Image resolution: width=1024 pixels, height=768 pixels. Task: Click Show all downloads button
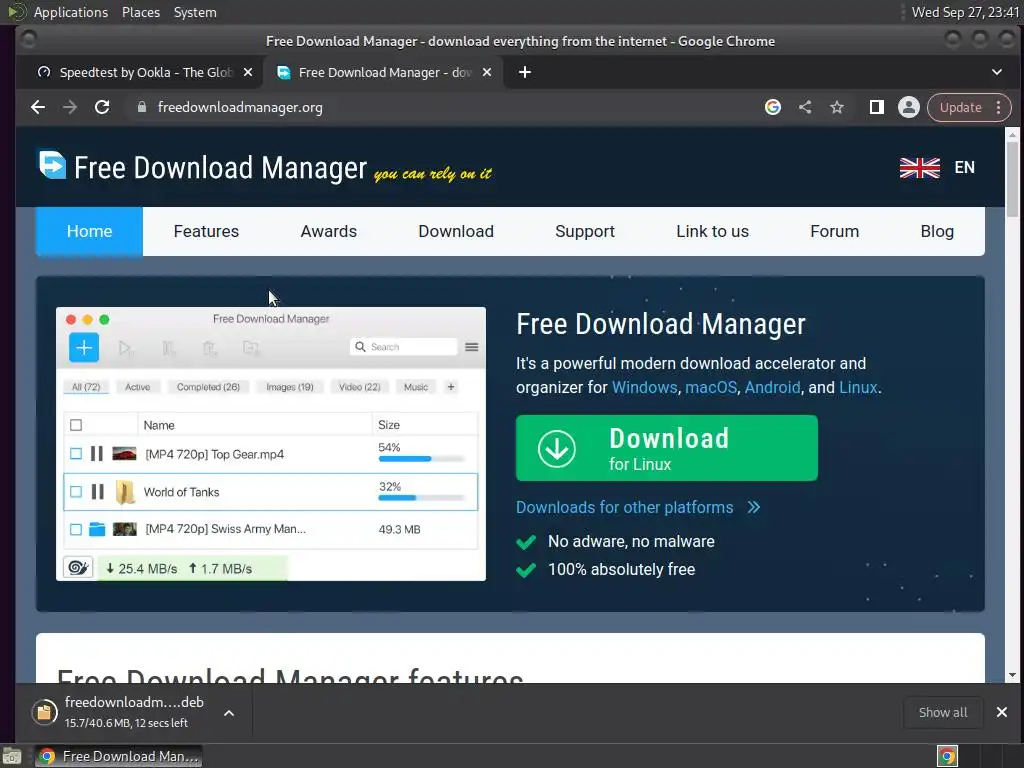(x=943, y=712)
